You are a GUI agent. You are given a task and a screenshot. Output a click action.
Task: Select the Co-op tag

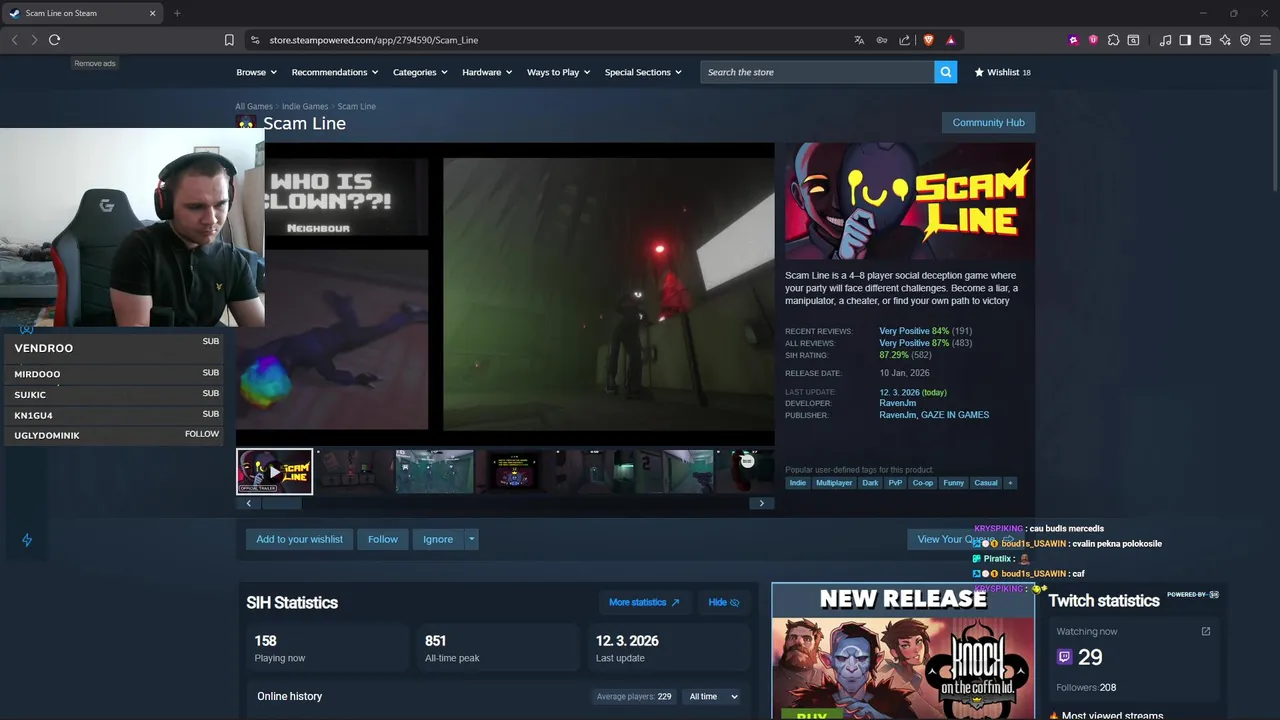922,483
